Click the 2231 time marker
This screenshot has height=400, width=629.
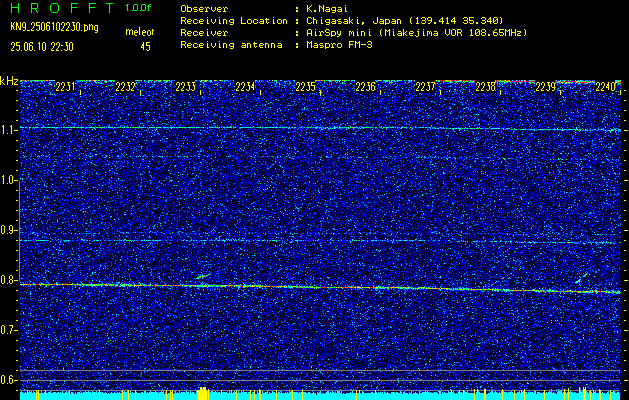(x=65, y=87)
